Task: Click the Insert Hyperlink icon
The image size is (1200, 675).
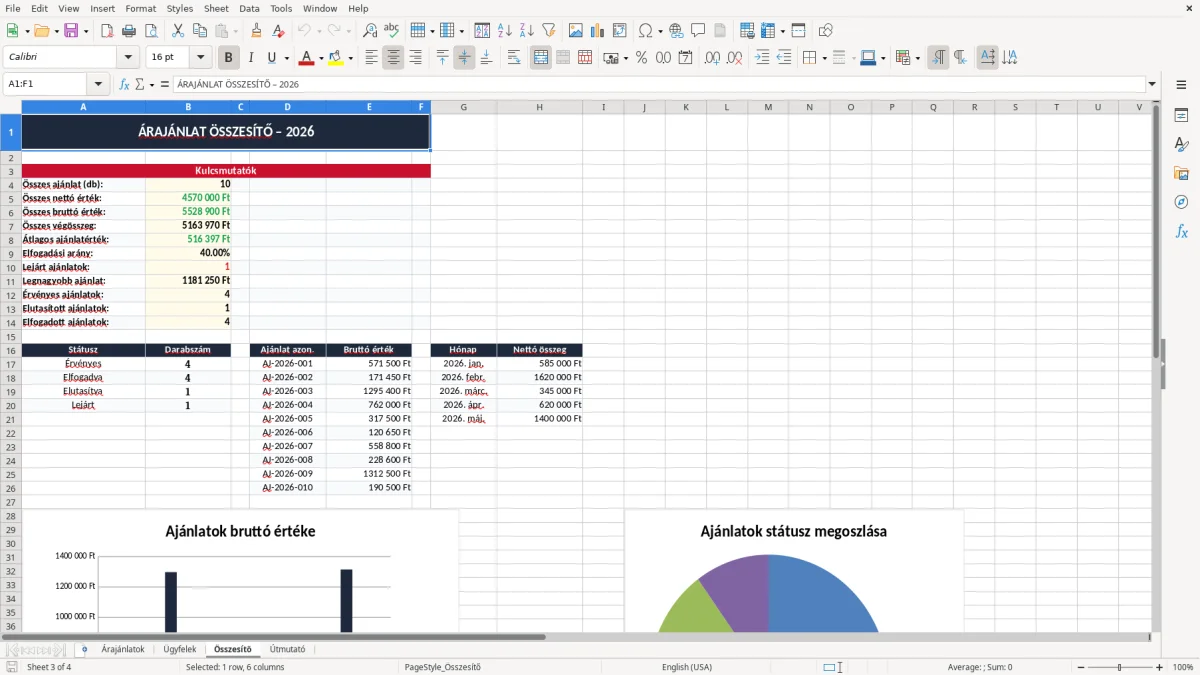Action: point(676,31)
